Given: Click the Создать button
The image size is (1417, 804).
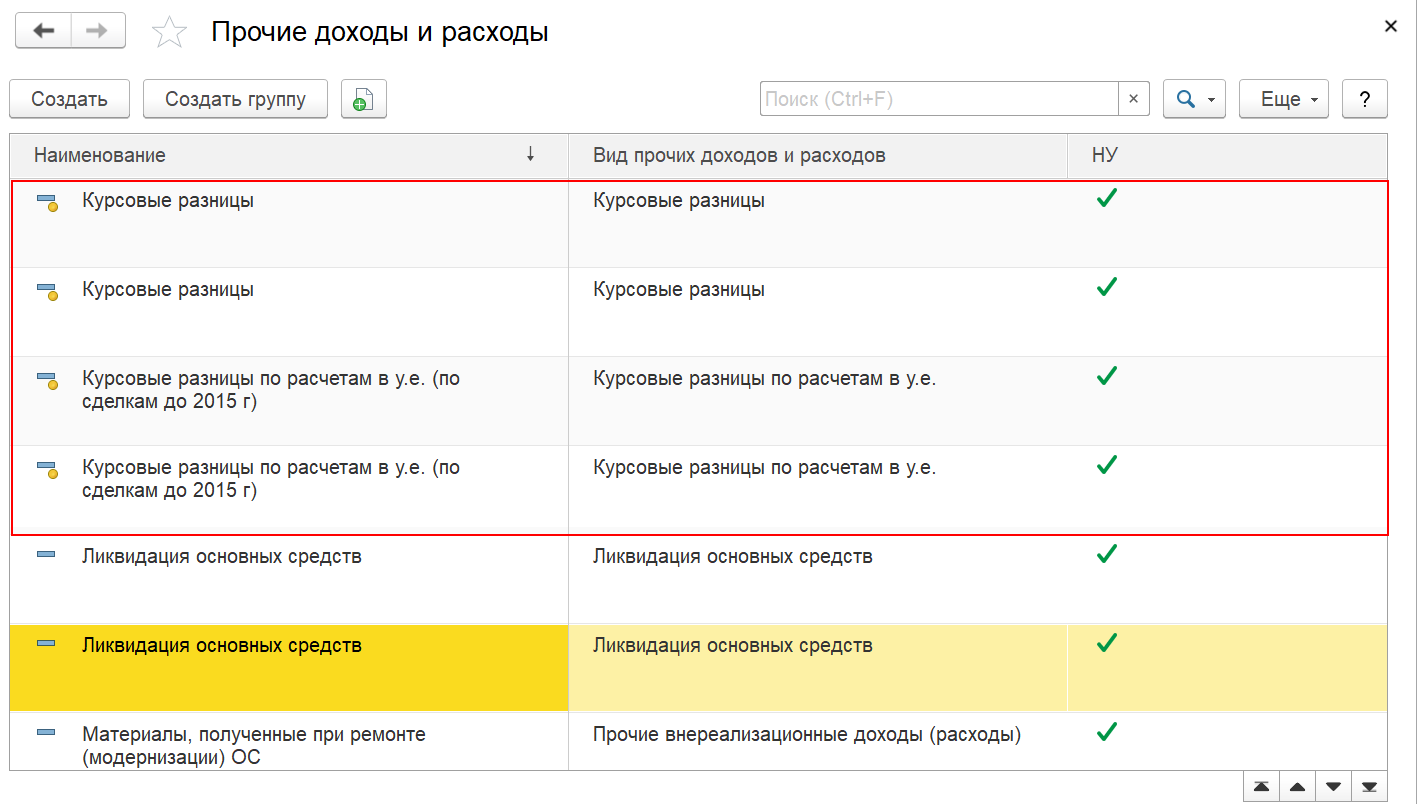Looking at the screenshot, I should 70,99.
